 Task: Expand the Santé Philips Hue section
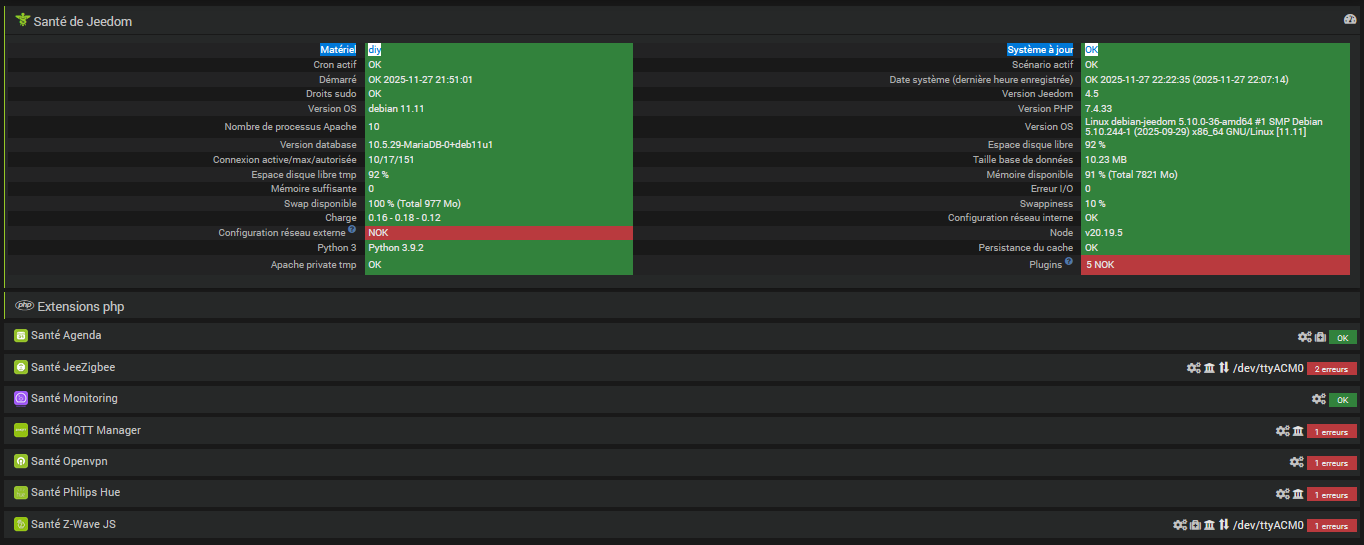point(75,493)
